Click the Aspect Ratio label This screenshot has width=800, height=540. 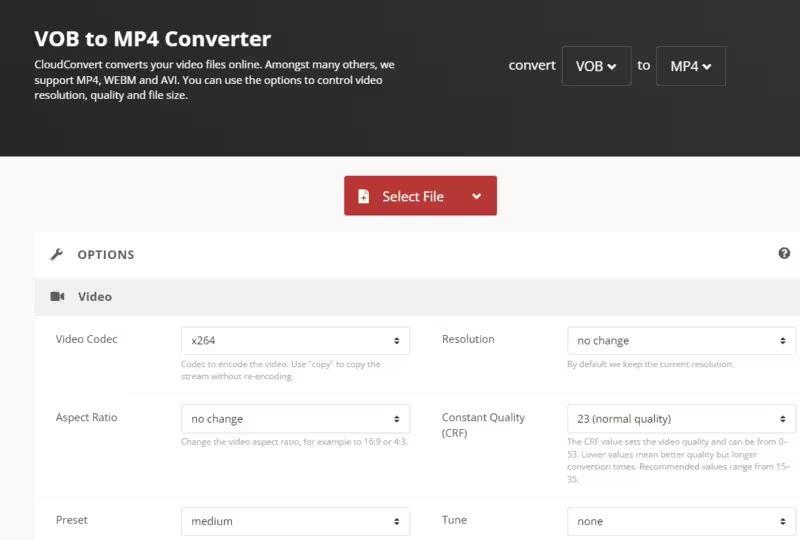pos(86,418)
